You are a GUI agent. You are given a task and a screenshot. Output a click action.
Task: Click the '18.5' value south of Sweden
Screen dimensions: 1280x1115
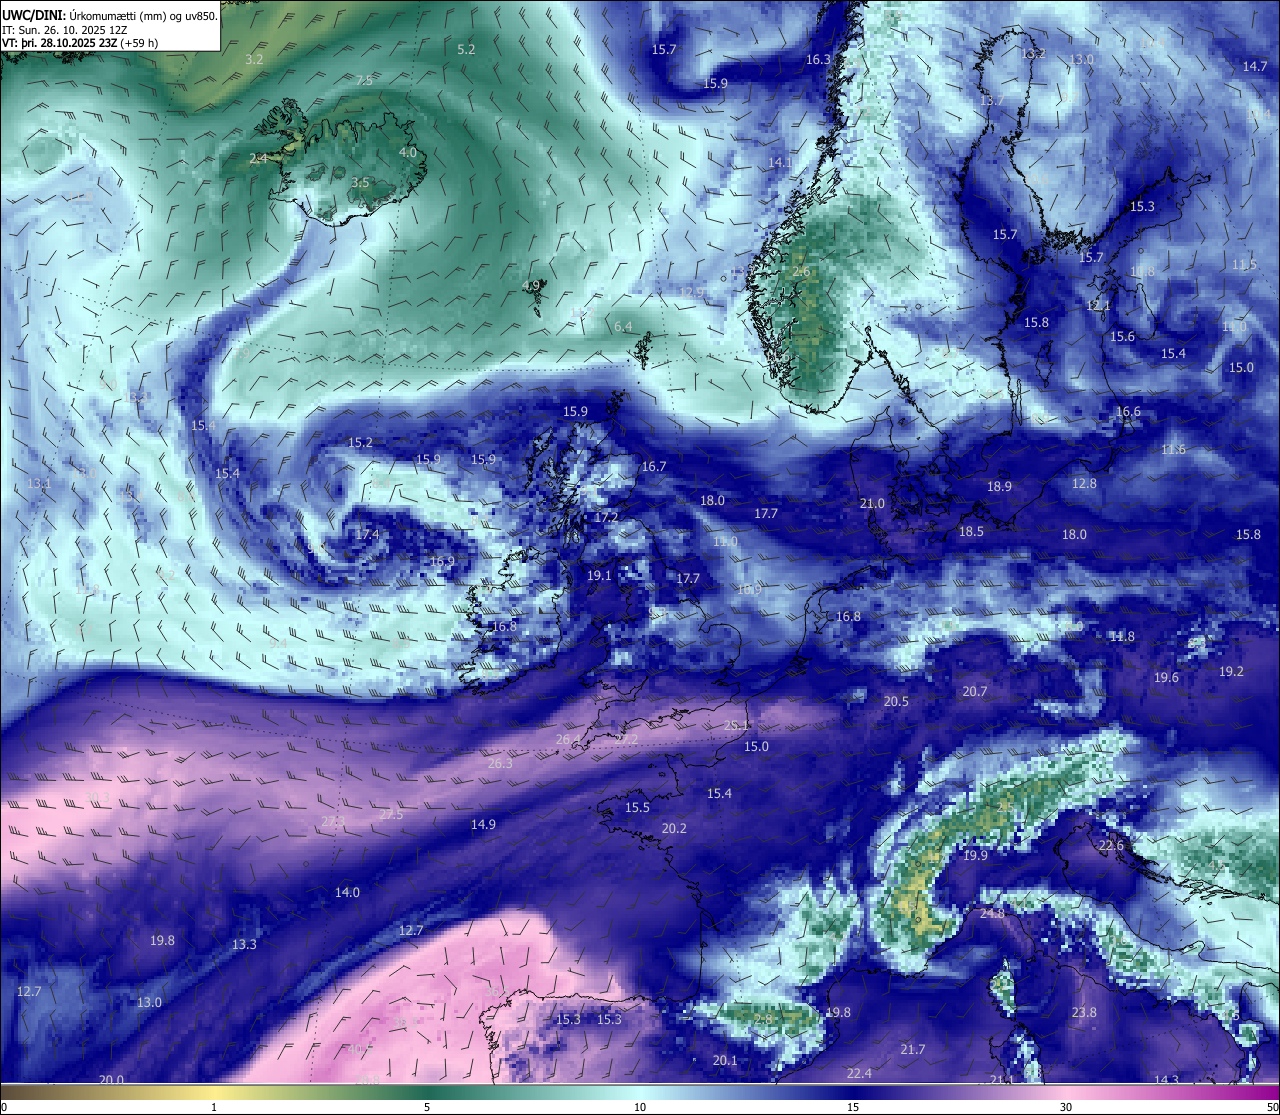tap(971, 532)
